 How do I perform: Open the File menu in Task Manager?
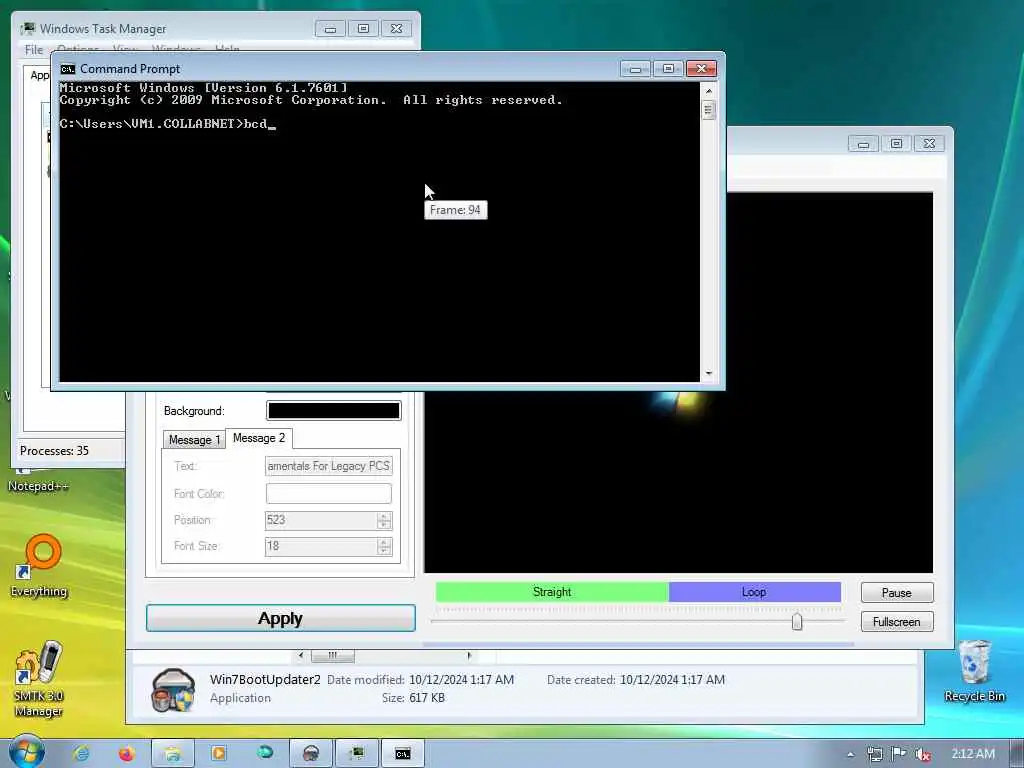pyautogui.click(x=33, y=50)
